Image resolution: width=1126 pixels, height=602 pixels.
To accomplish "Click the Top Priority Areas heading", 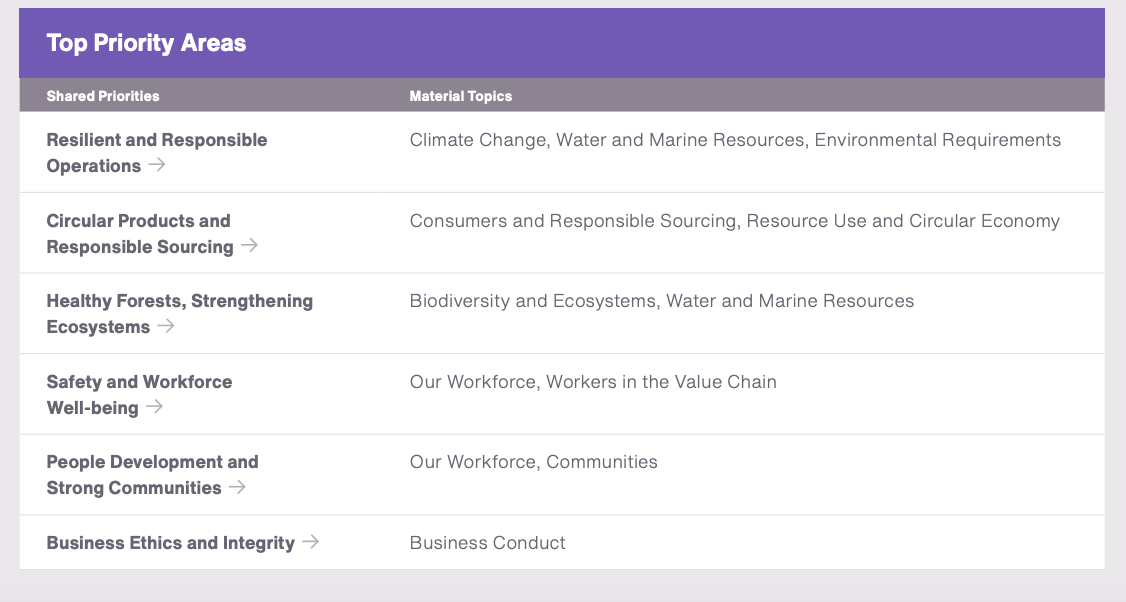I will click(x=146, y=43).
